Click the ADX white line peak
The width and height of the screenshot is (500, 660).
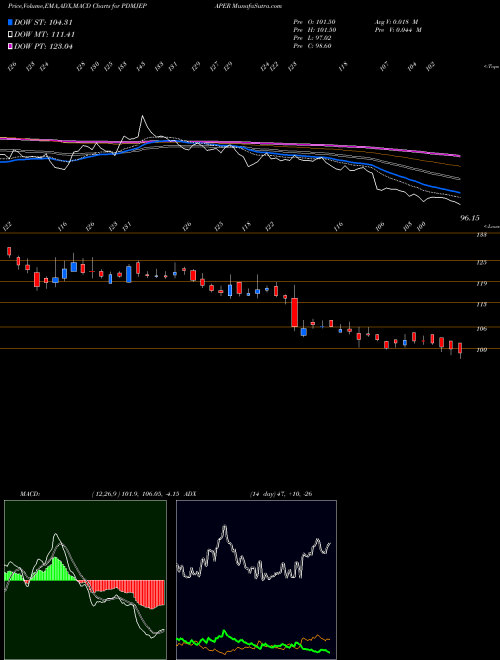pos(225,528)
